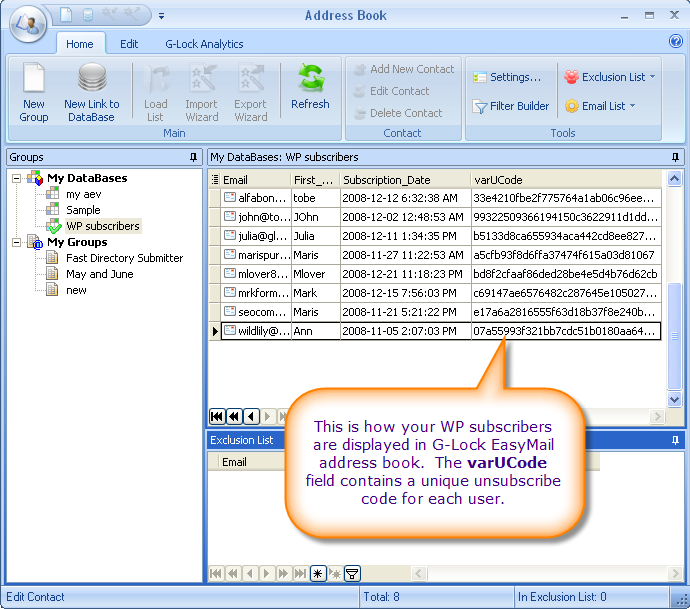The height and width of the screenshot is (609, 690).
Task: Switch to the Home tab
Action: (80, 44)
